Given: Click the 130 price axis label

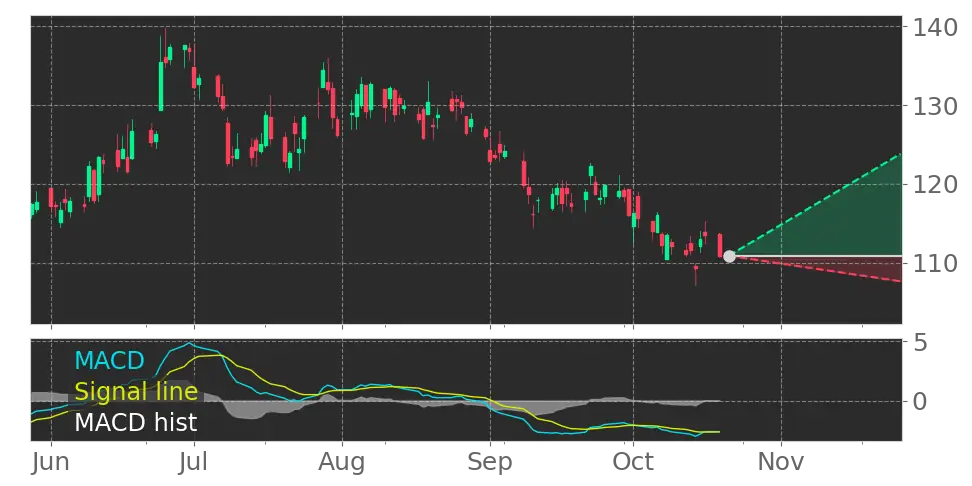Looking at the screenshot, I should coord(934,106).
